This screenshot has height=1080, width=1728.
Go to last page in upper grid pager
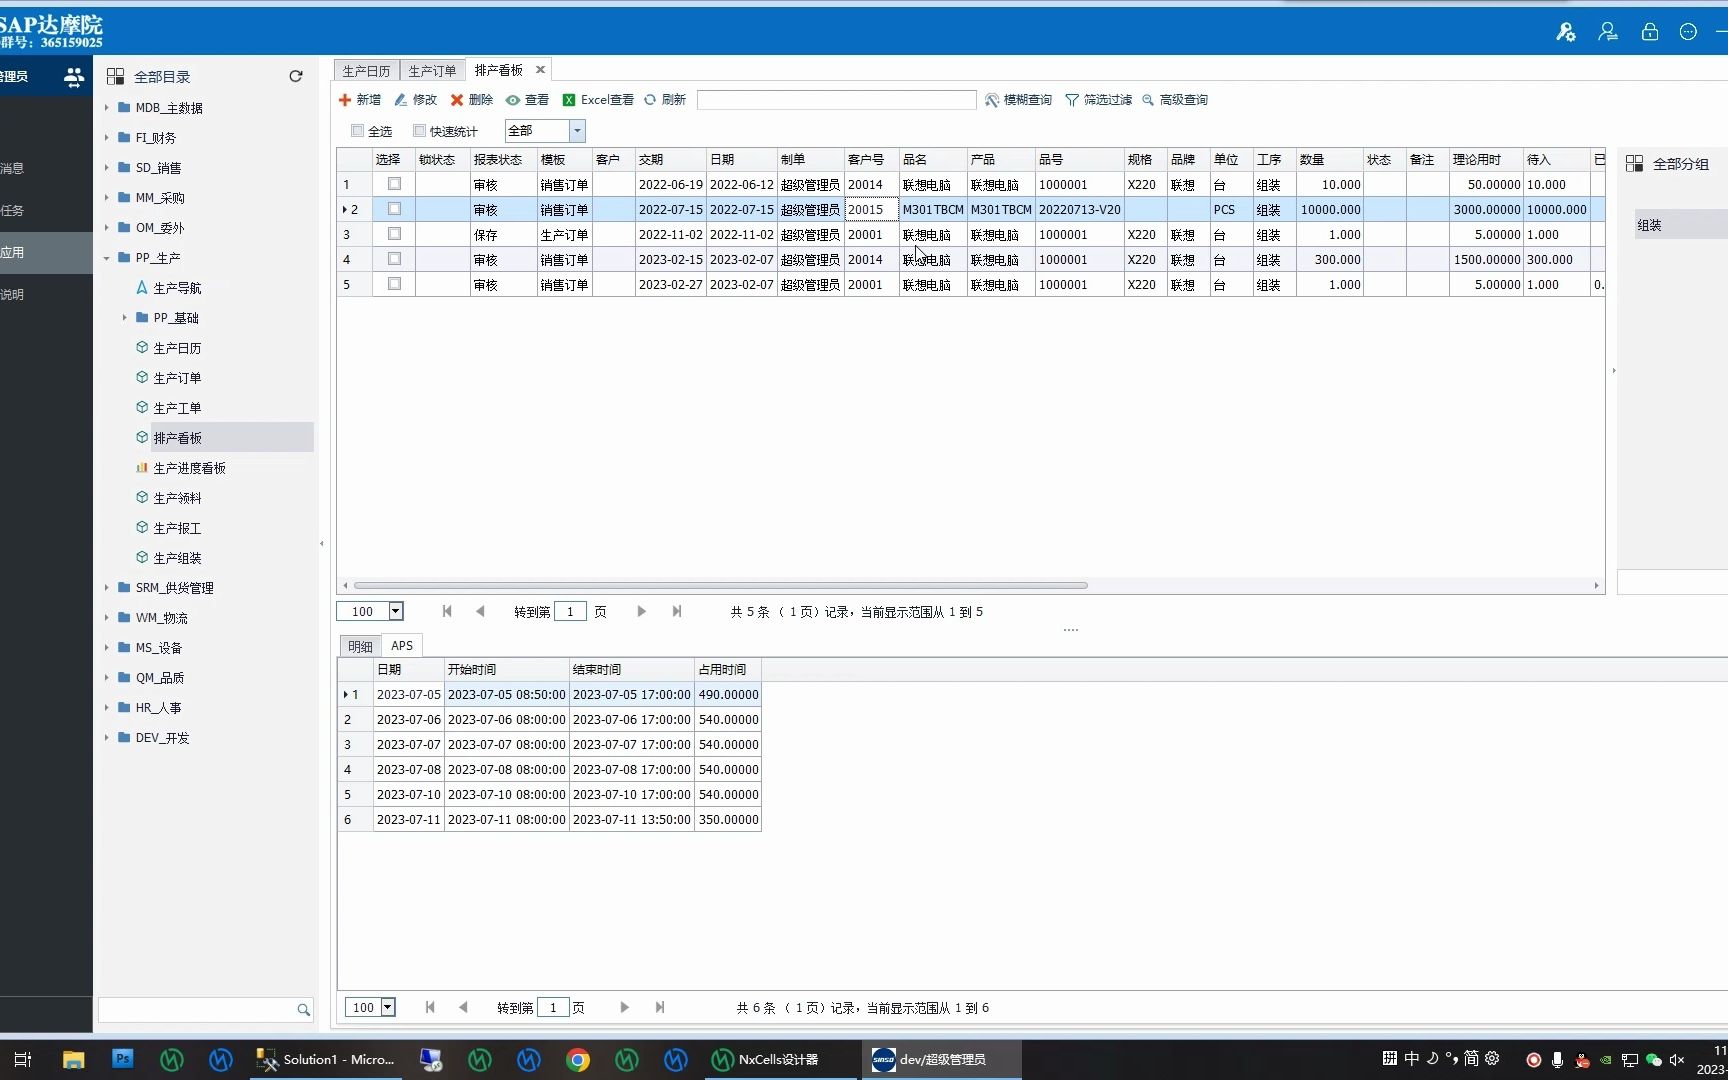click(x=677, y=611)
